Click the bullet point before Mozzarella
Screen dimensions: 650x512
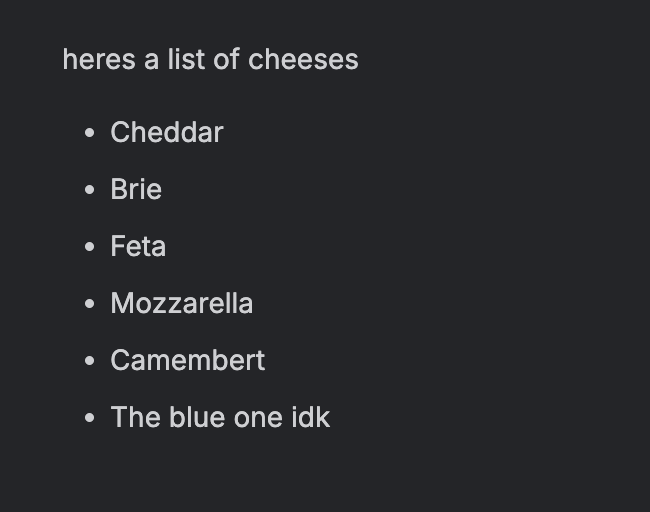[x=90, y=304]
